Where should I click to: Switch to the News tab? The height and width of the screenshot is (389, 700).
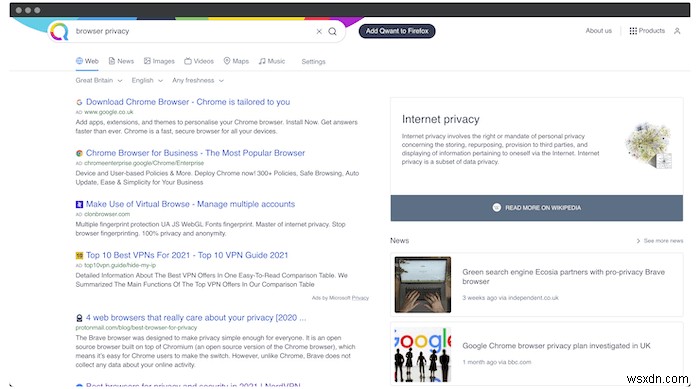pos(121,61)
